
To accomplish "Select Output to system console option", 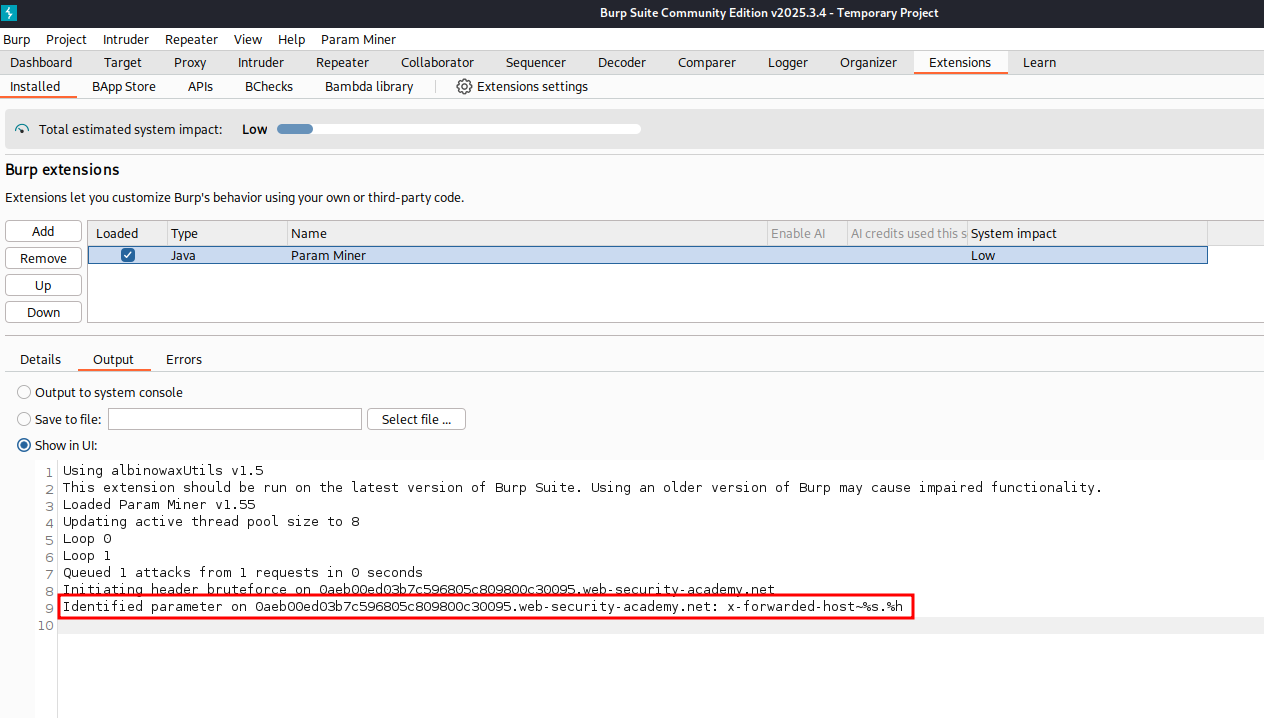I will (24, 393).
